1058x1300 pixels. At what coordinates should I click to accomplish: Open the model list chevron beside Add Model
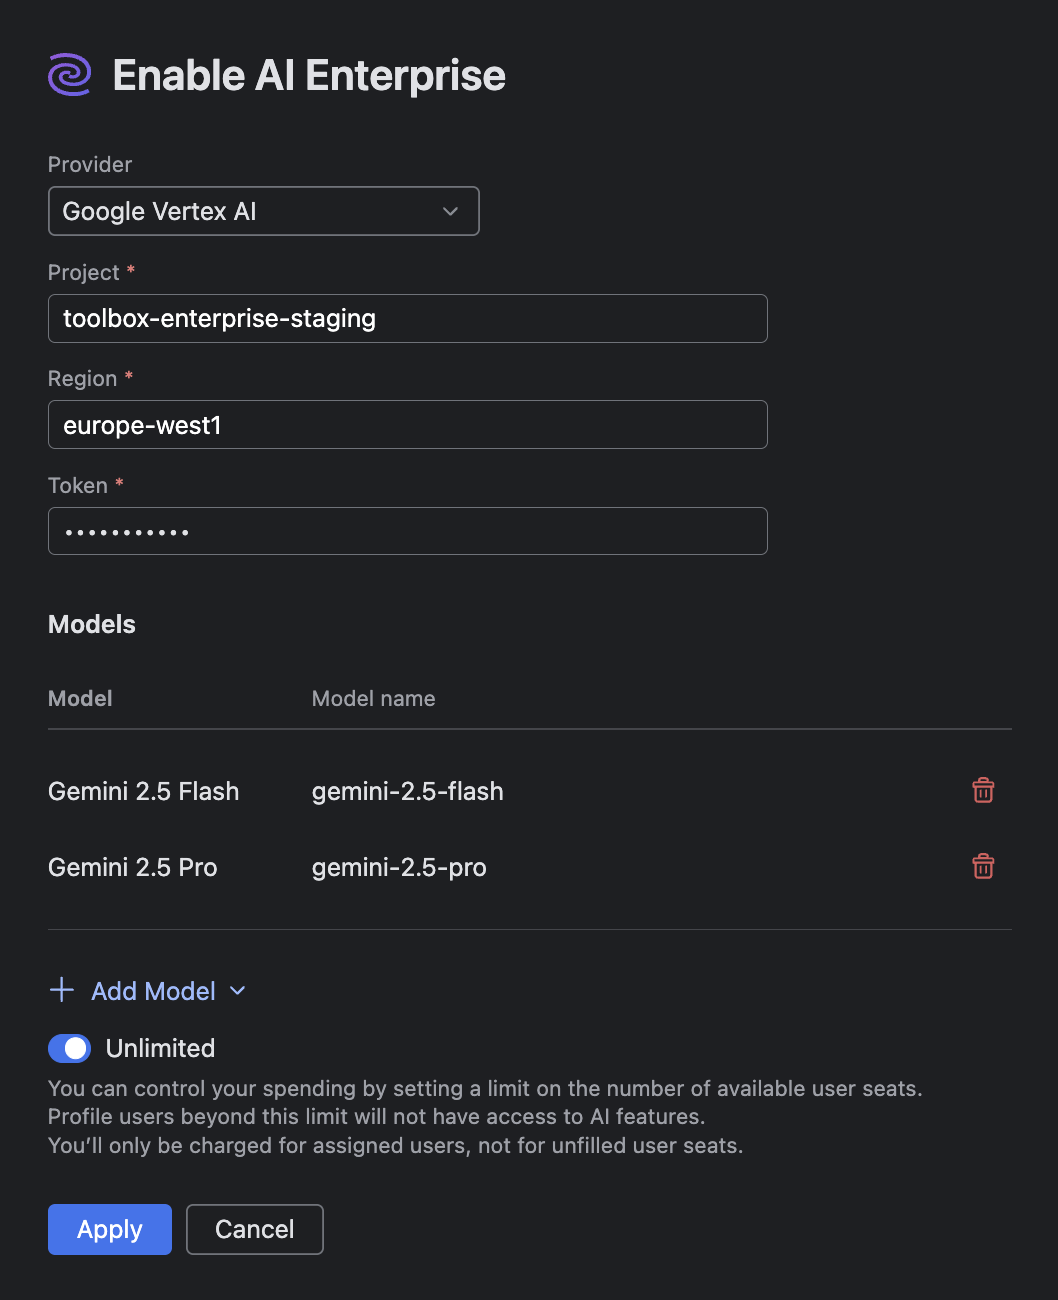[237, 991]
